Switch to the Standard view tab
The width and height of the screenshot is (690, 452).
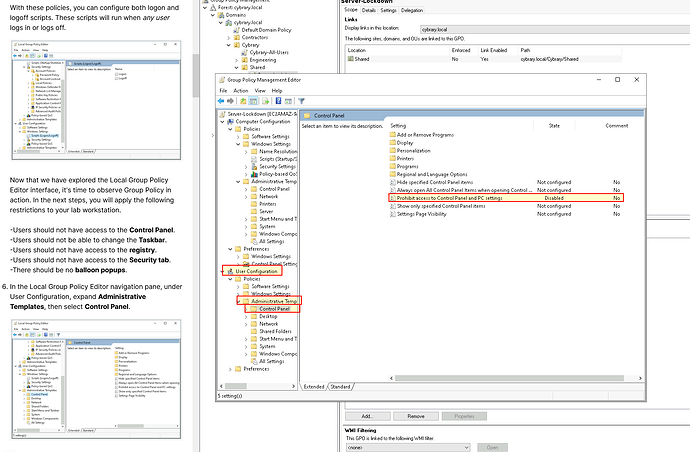(x=341, y=386)
